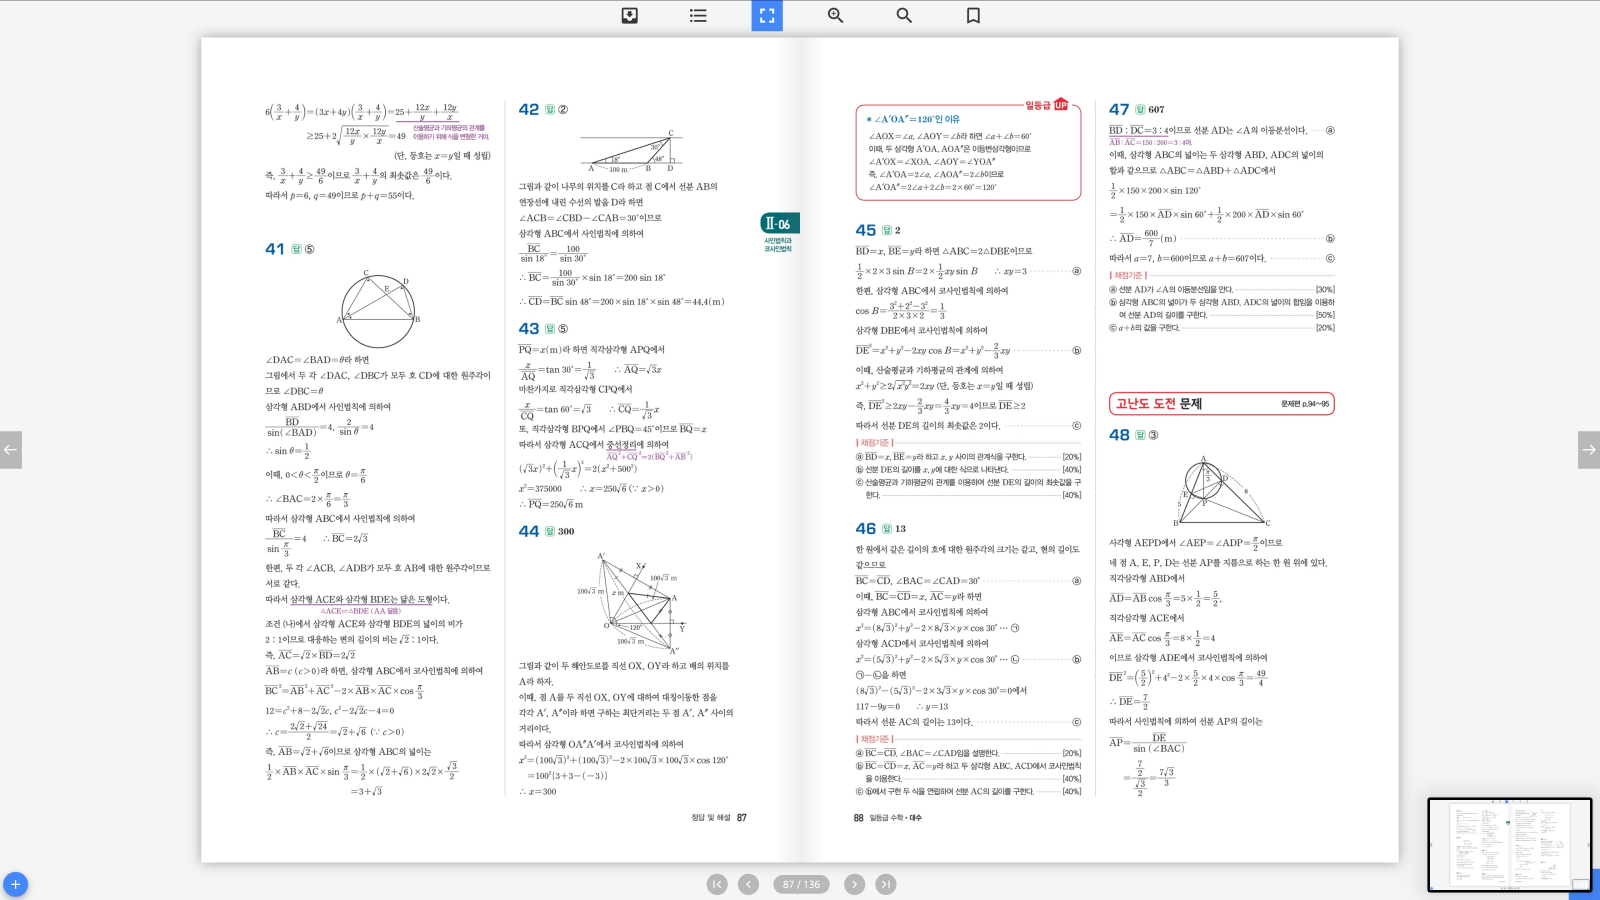The image size is (1600, 900).
Task: Click the red '고난도 도전 문제' banner
Action: tap(1221, 404)
